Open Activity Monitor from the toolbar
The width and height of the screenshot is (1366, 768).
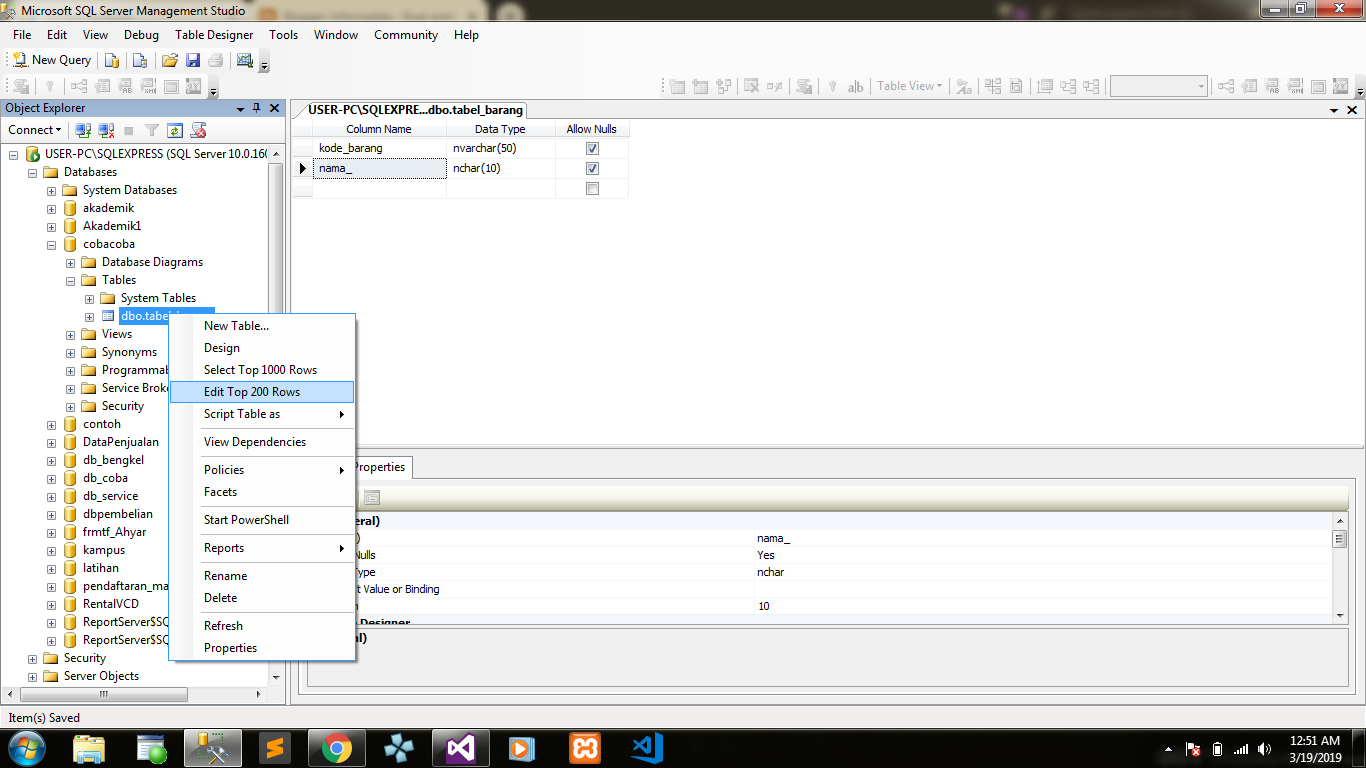pyautogui.click(x=245, y=60)
